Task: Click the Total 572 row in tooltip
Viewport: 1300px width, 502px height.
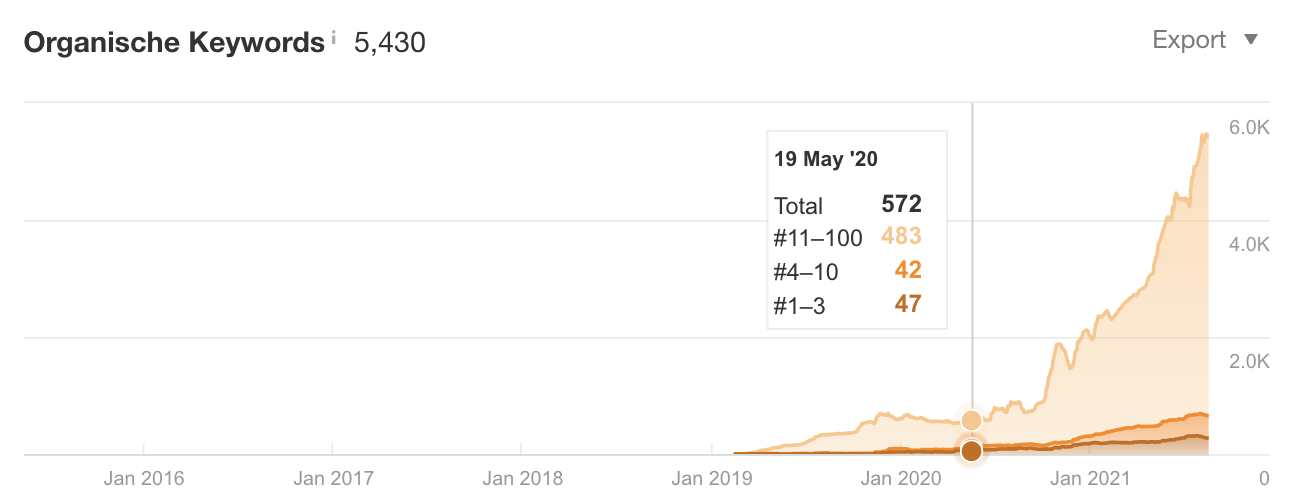Action: tap(848, 205)
